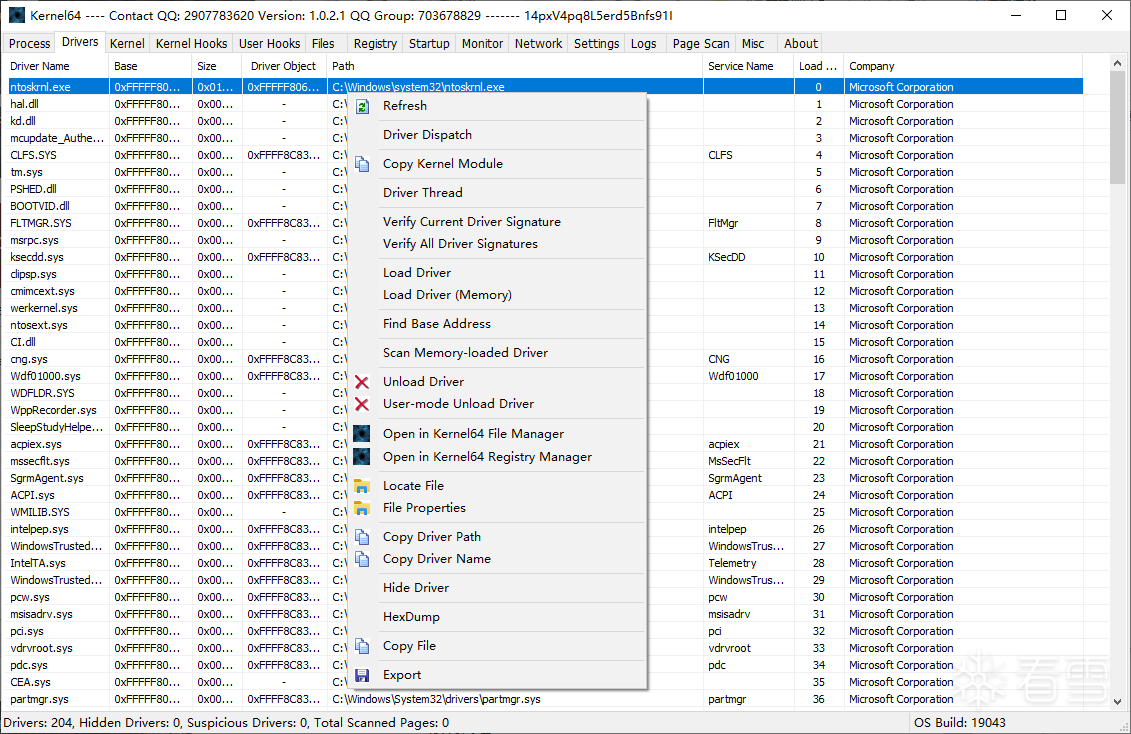Click the Copy Kernel Module icon
This screenshot has height=734, width=1131.
[x=362, y=164]
